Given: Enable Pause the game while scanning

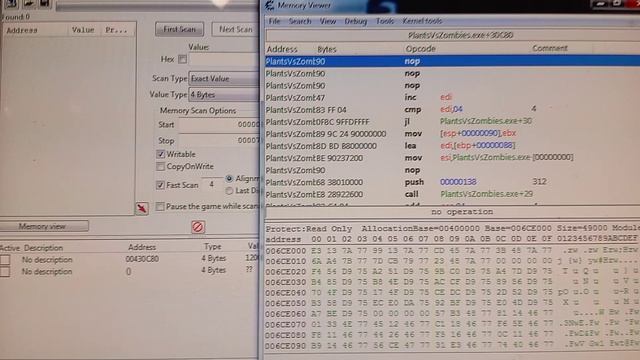Looking at the screenshot, I should click(160, 207).
